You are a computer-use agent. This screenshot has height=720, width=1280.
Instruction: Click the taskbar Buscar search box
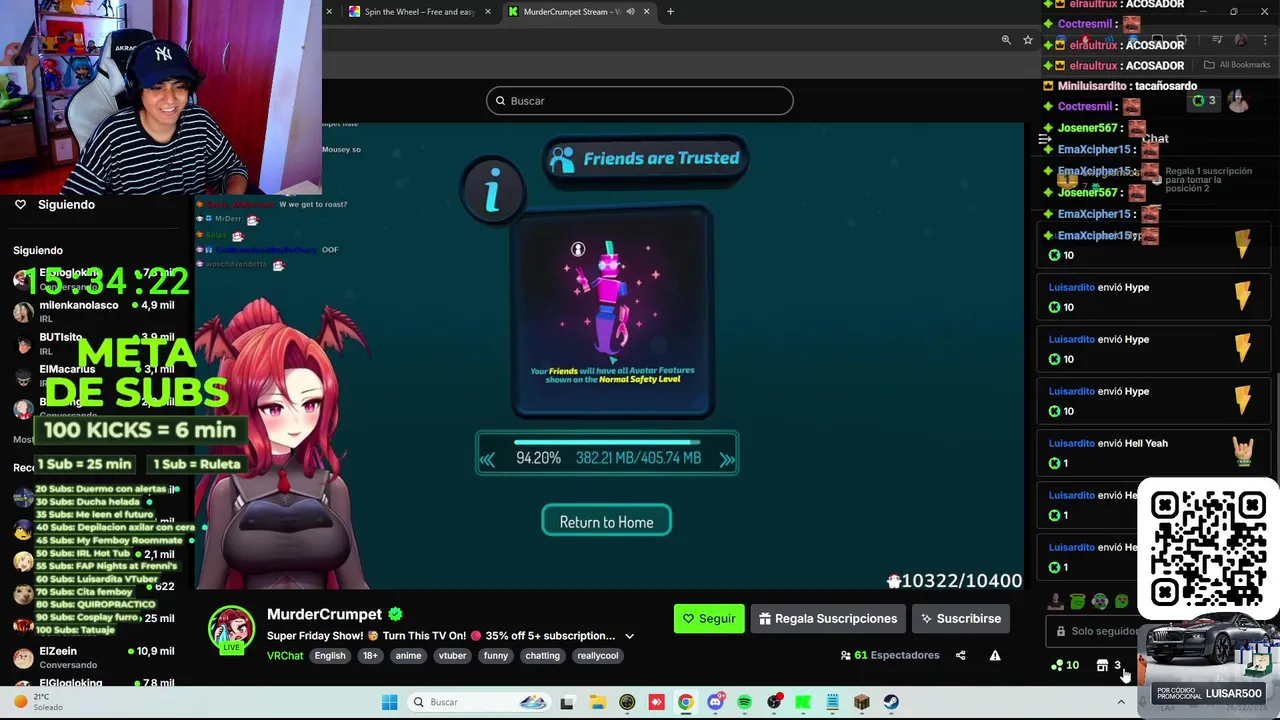click(x=479, y=702)
